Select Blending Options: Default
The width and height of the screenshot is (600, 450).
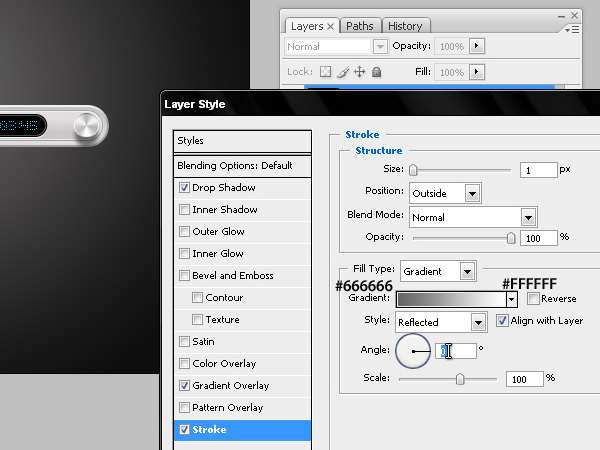pyautogui.click(x=235, y=166)
